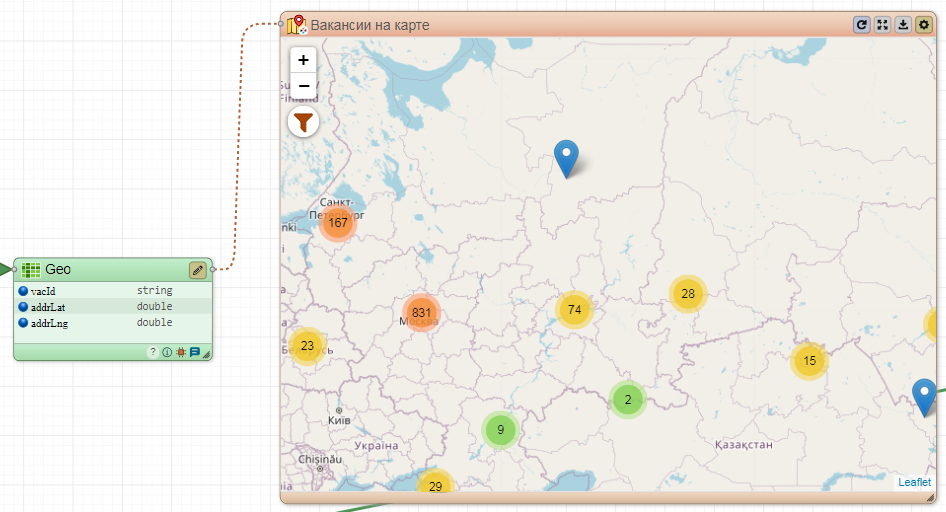This screenshot has width=946, height=512.
Task: Click the green cluster labeled 9
Action: 500,431
